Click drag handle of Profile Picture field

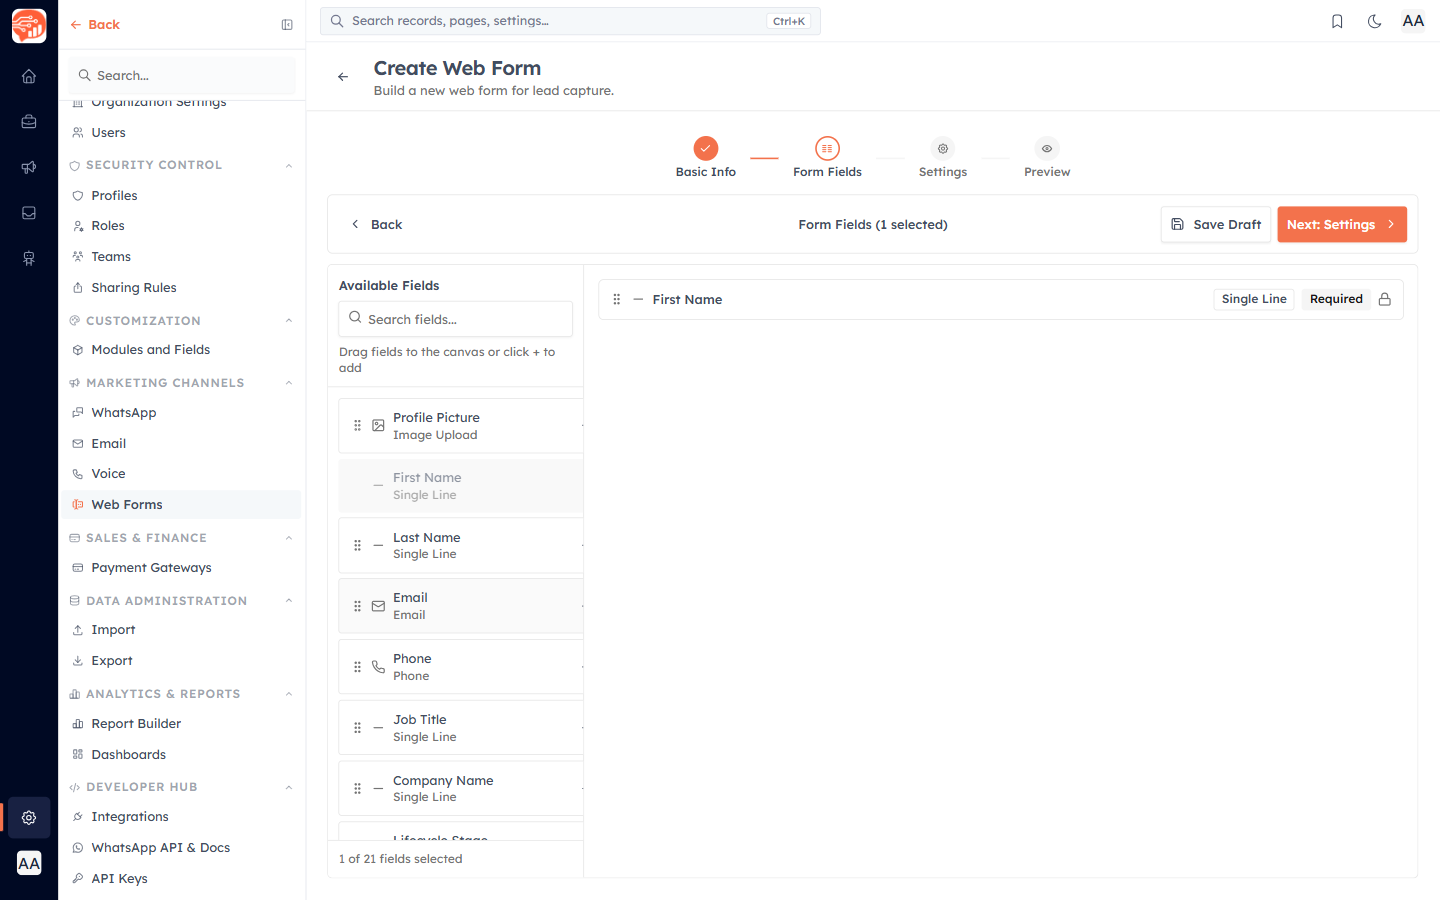(357, 426)
